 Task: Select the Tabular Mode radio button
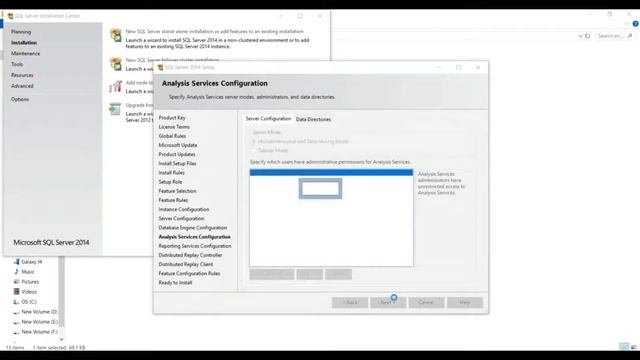click(x=254, y=150)
